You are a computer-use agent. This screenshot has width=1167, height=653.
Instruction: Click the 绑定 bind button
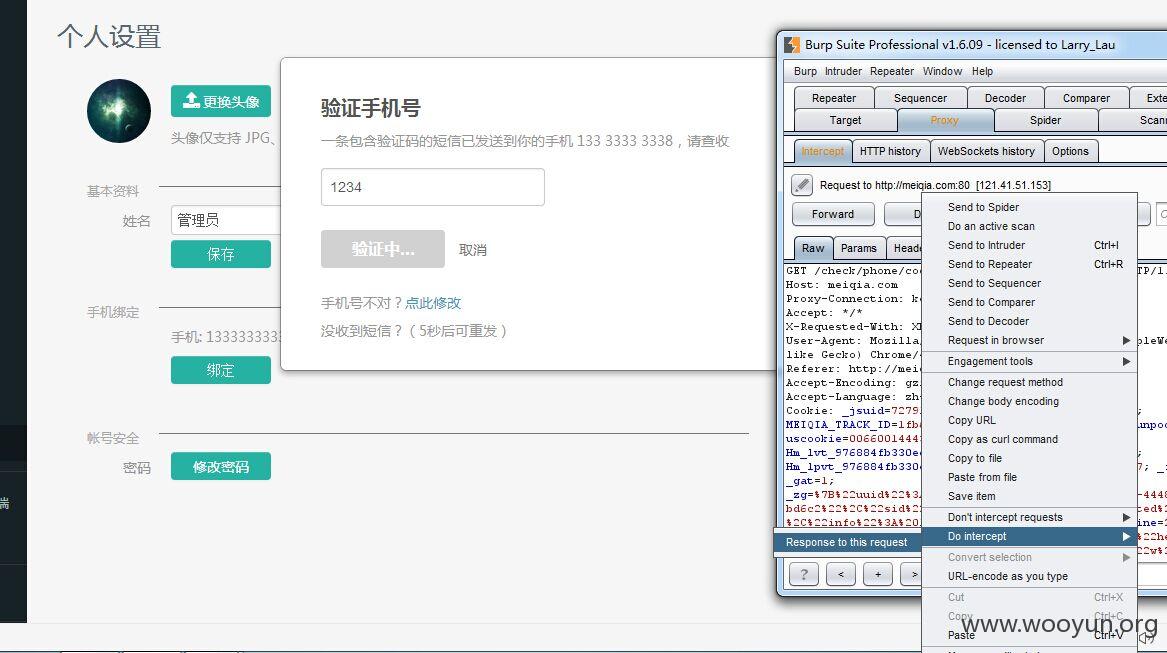click(221, 370)
